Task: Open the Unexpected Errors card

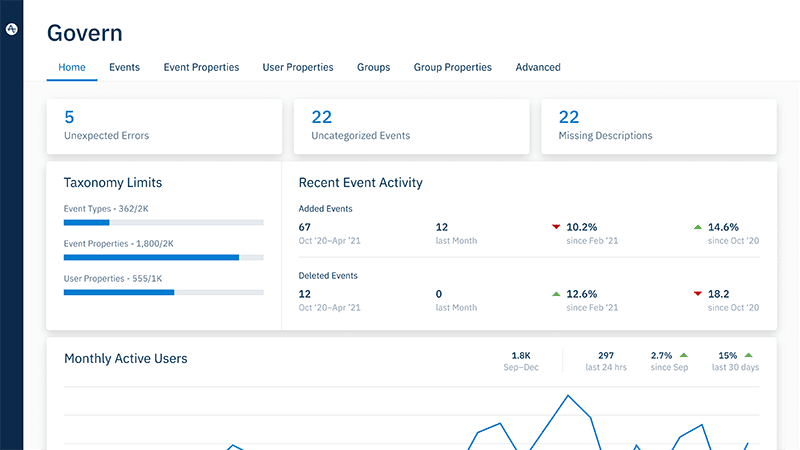Action: 164,126
